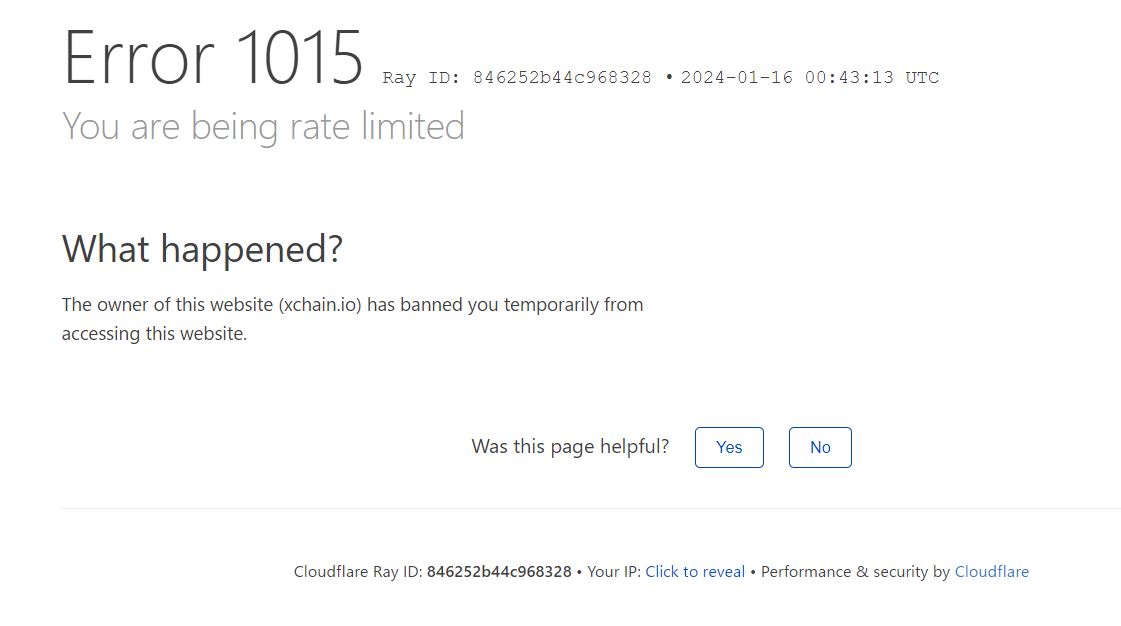Image resolution: width=1121 pixels, height=626 pixels.
Task: Click the What happened? heading
Action: pyautogui.click(x=202, y=249)
